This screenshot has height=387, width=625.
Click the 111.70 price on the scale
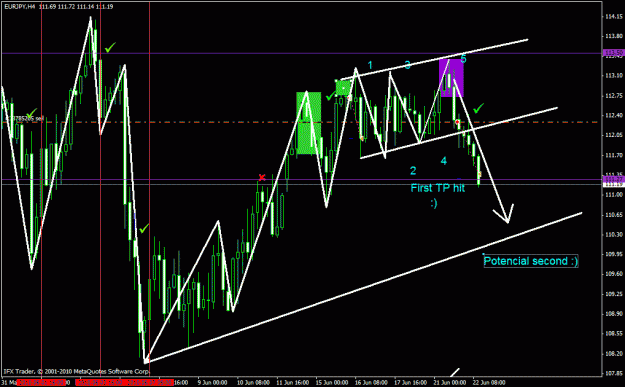click(x=614, y=155)
